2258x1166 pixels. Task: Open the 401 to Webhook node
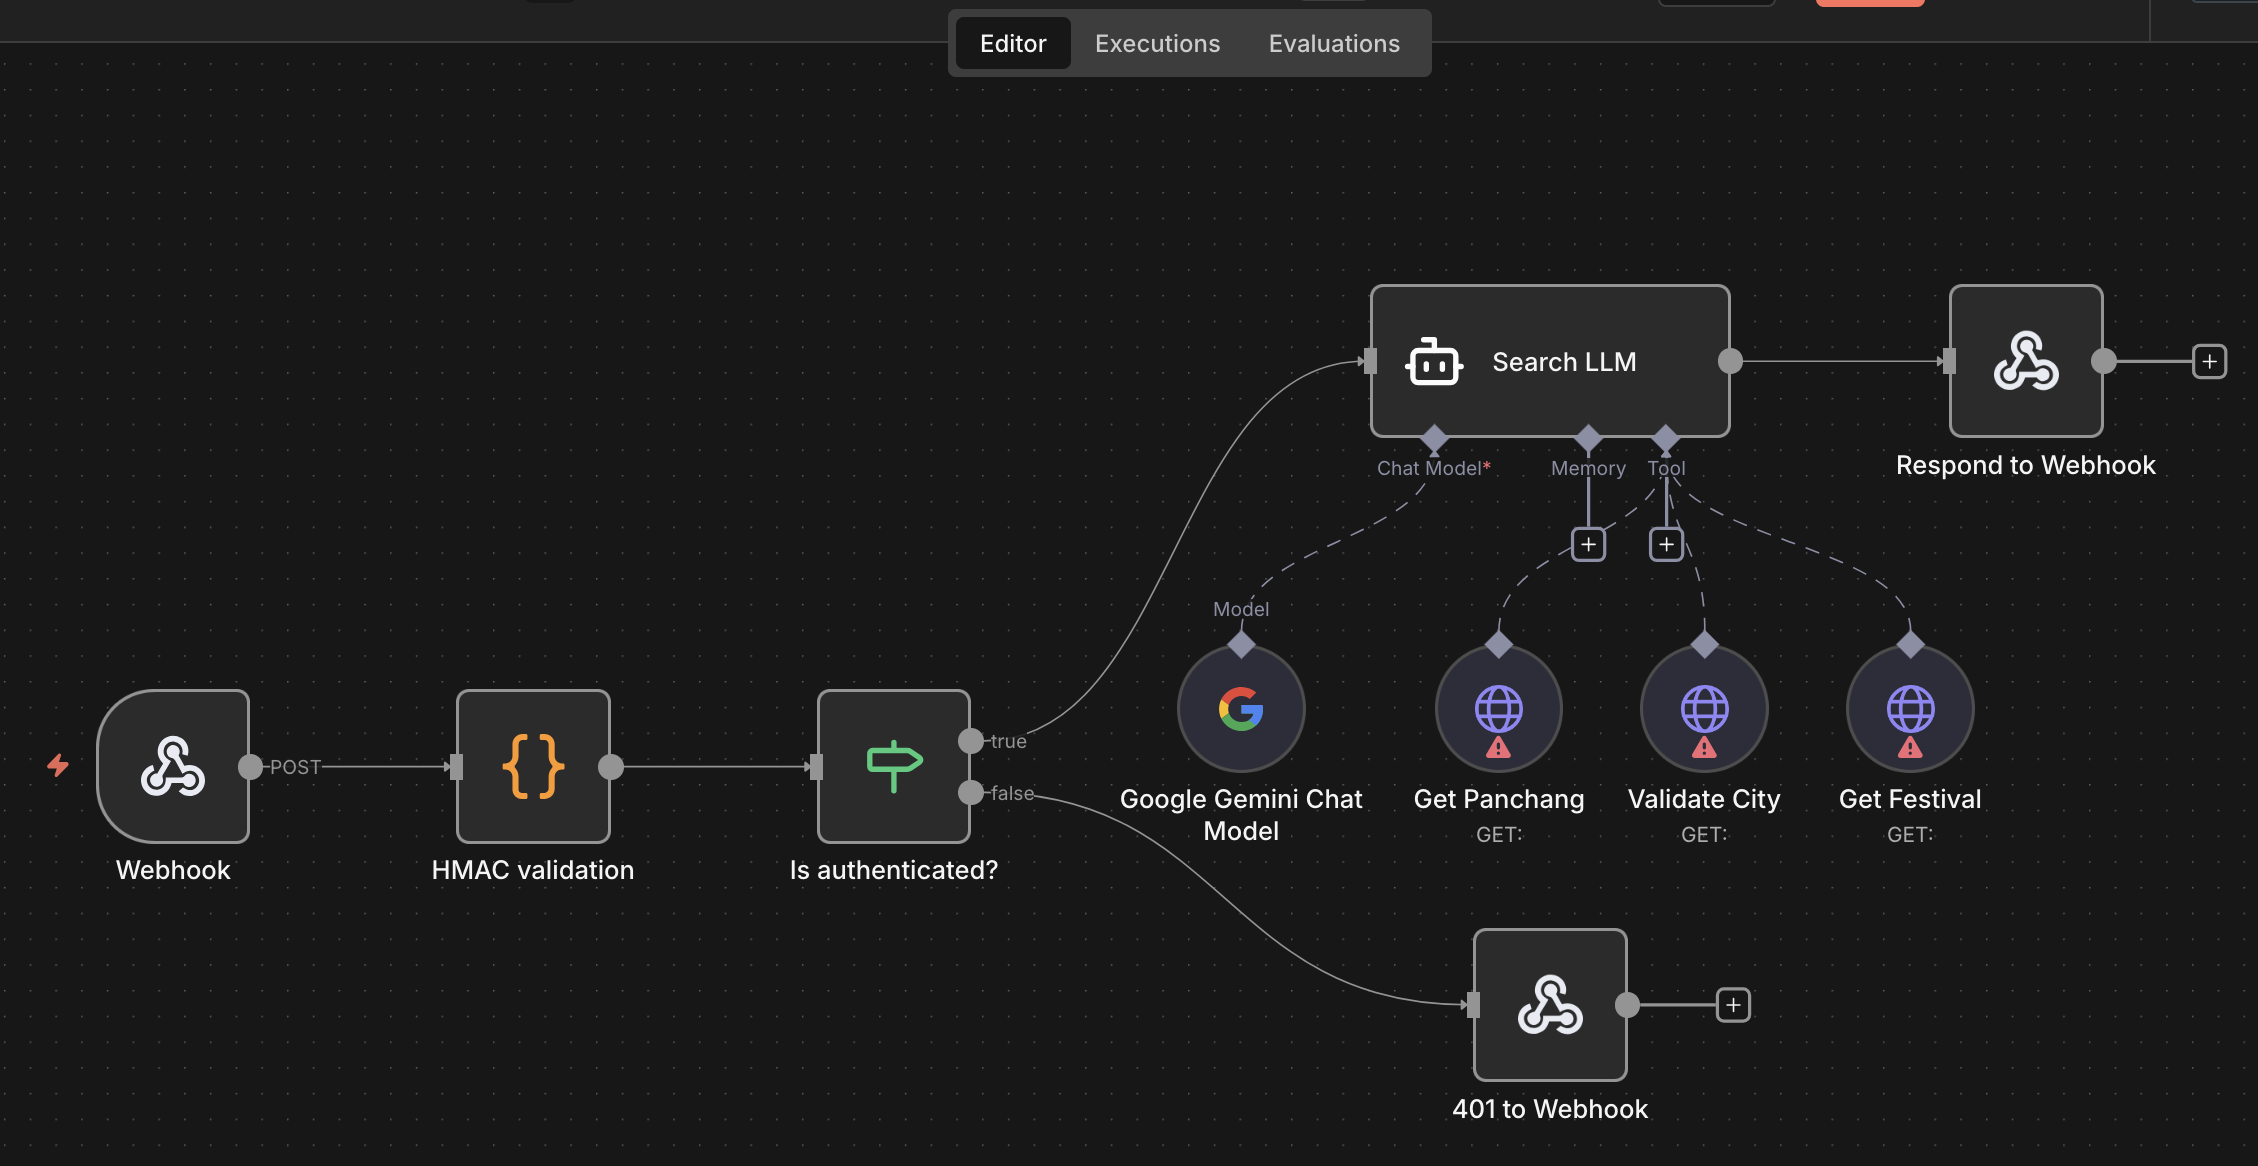(x=1549, y=1005)
